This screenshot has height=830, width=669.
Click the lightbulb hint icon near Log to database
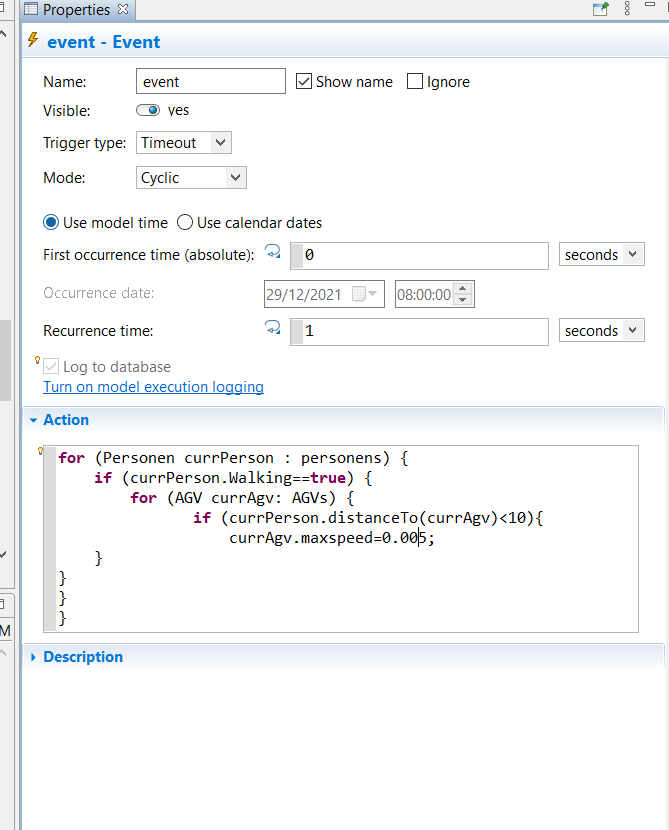tap(38, 360)
